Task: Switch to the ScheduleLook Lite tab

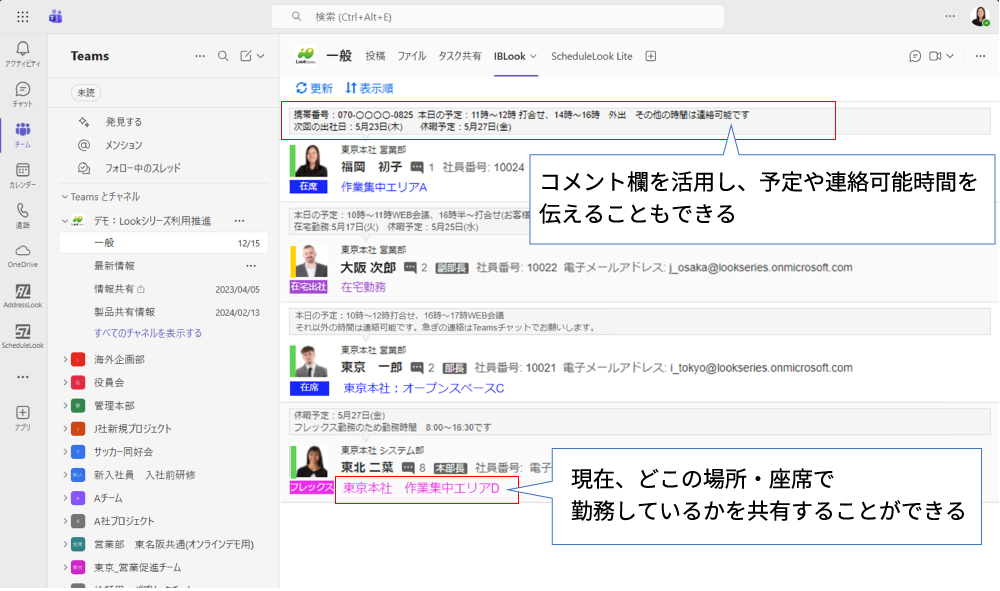Action: pyautogui.click(x=591, y=56)
